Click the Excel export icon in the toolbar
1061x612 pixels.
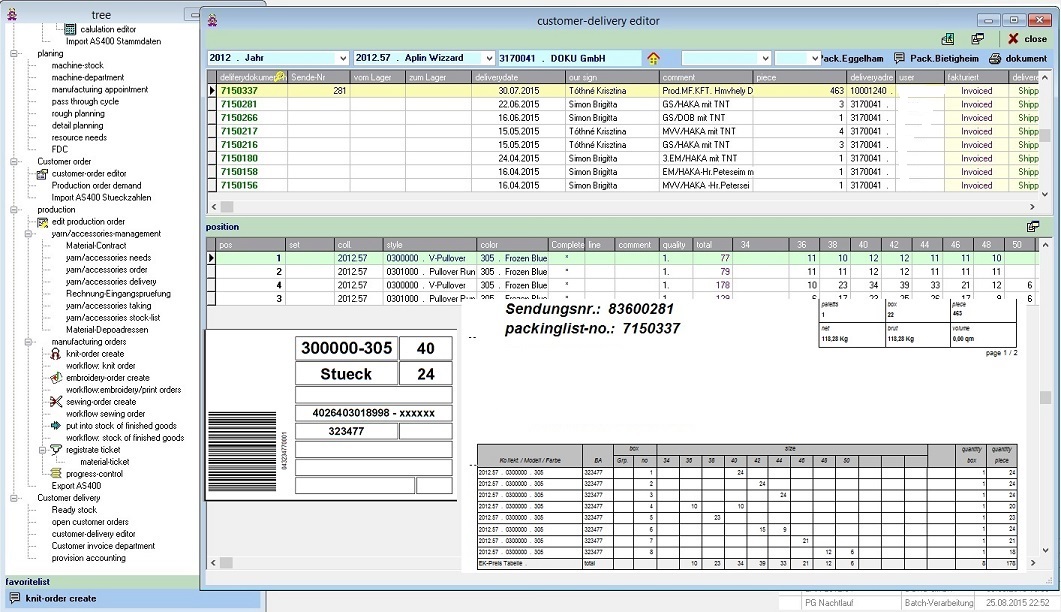pos(948,38)
